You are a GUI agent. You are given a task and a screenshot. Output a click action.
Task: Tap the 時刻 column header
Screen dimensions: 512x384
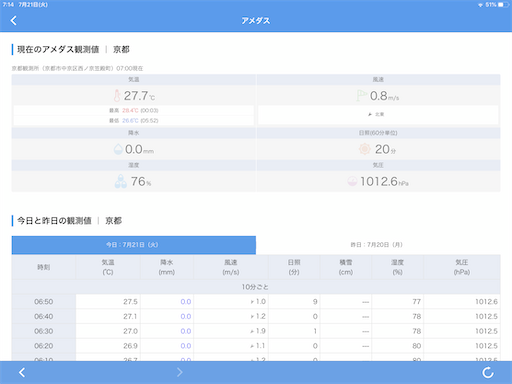coord(44,267)
